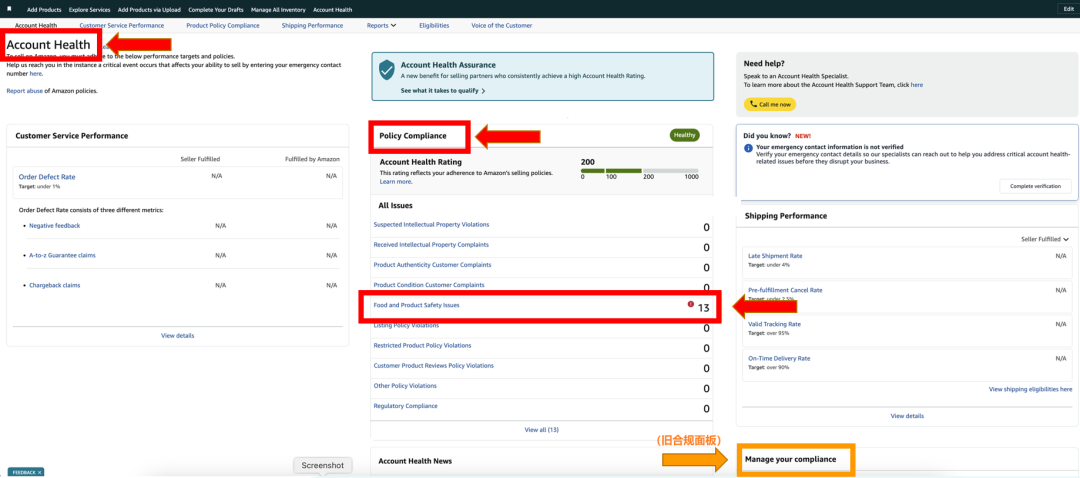The width and height of the screenshot is (1080, 478).
Task: Open Order Defect Rate link
Action: pos(47,176)
